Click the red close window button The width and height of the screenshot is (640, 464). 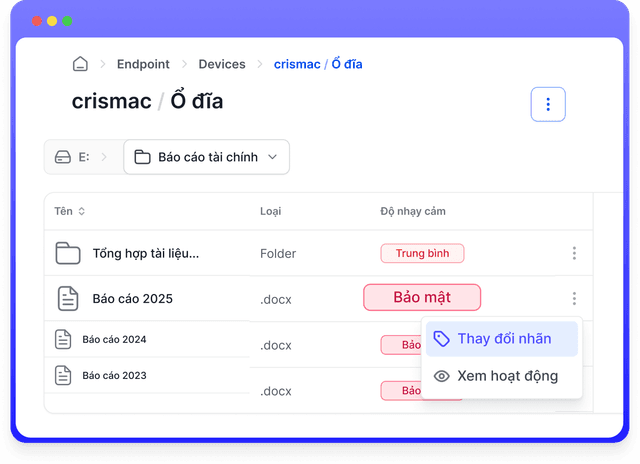[x=37, y=21]
